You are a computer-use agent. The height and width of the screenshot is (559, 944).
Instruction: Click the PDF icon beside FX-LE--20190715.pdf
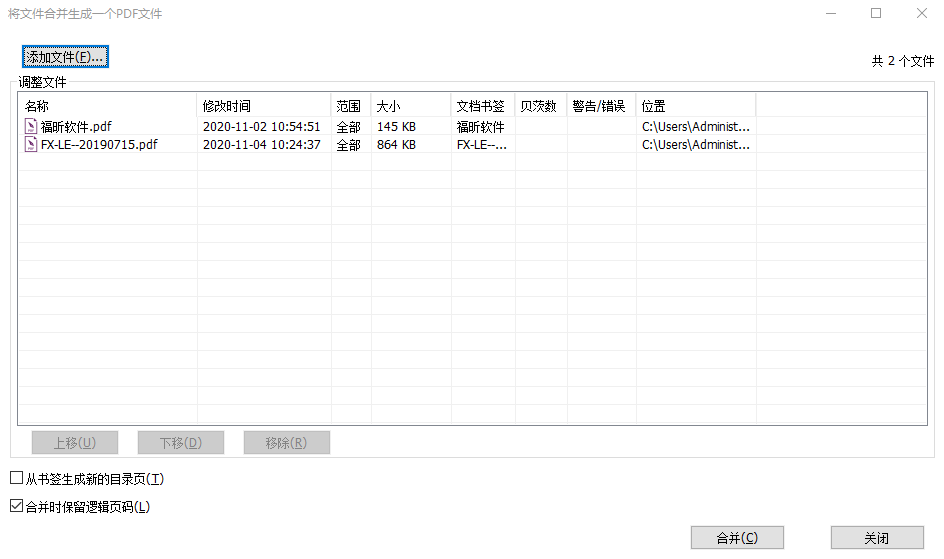pos(31,145)
